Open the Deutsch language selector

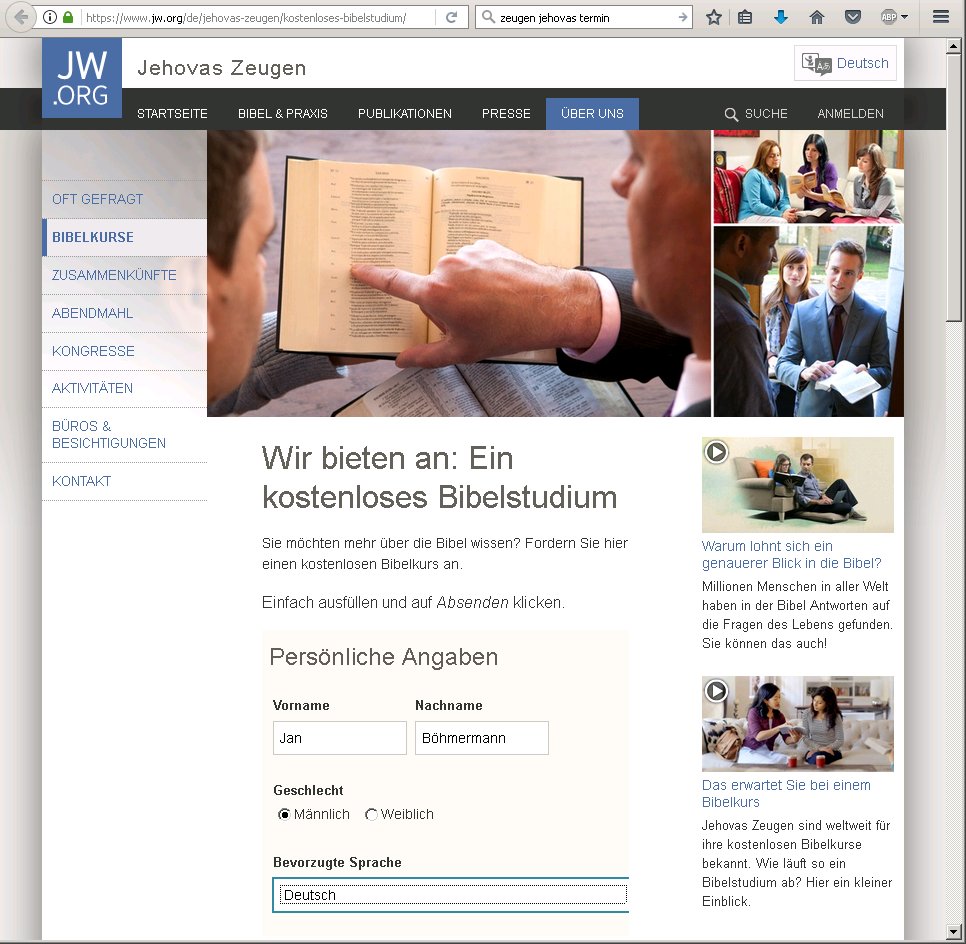coord(846,63)
